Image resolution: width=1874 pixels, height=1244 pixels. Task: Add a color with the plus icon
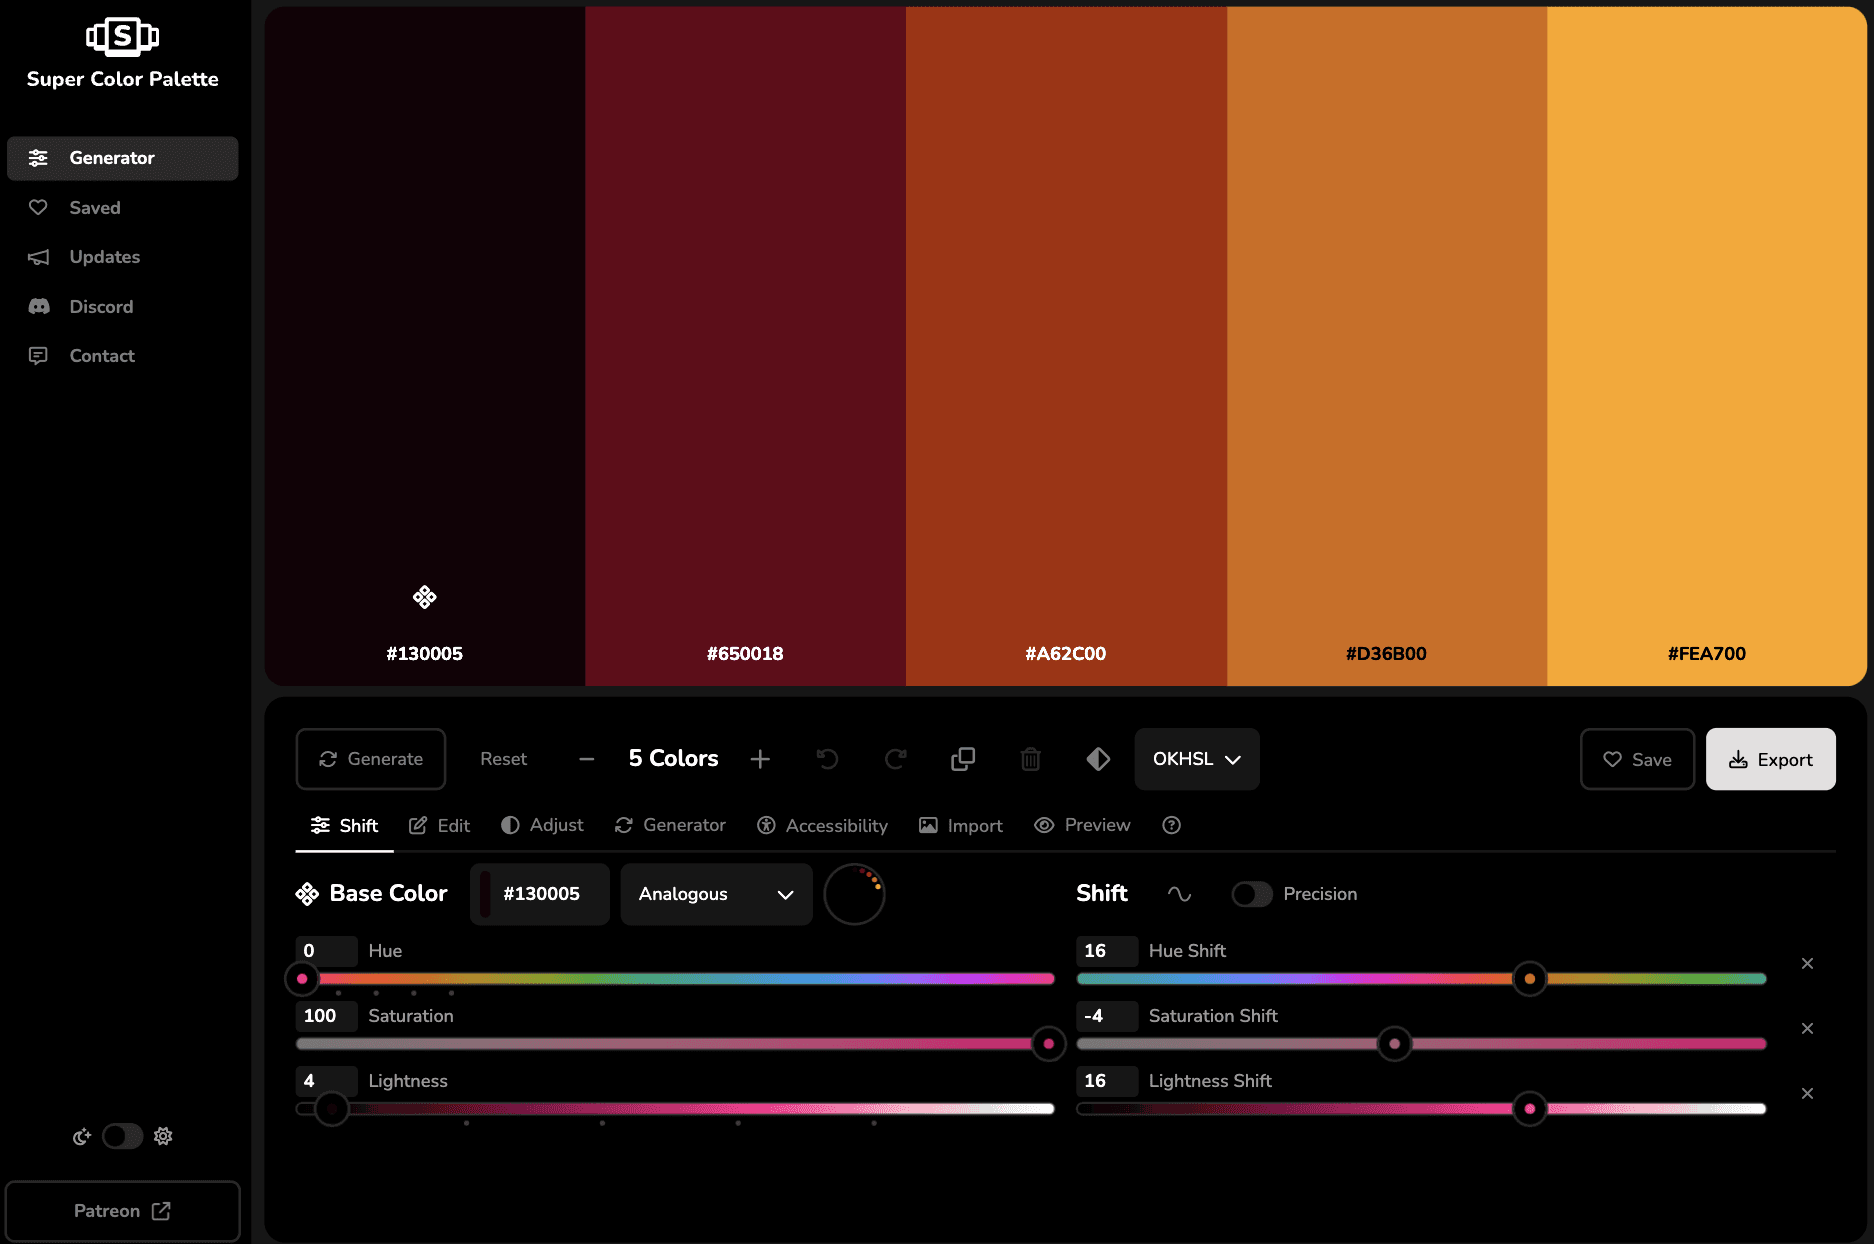pyautogui.click(x=760, y=760)
